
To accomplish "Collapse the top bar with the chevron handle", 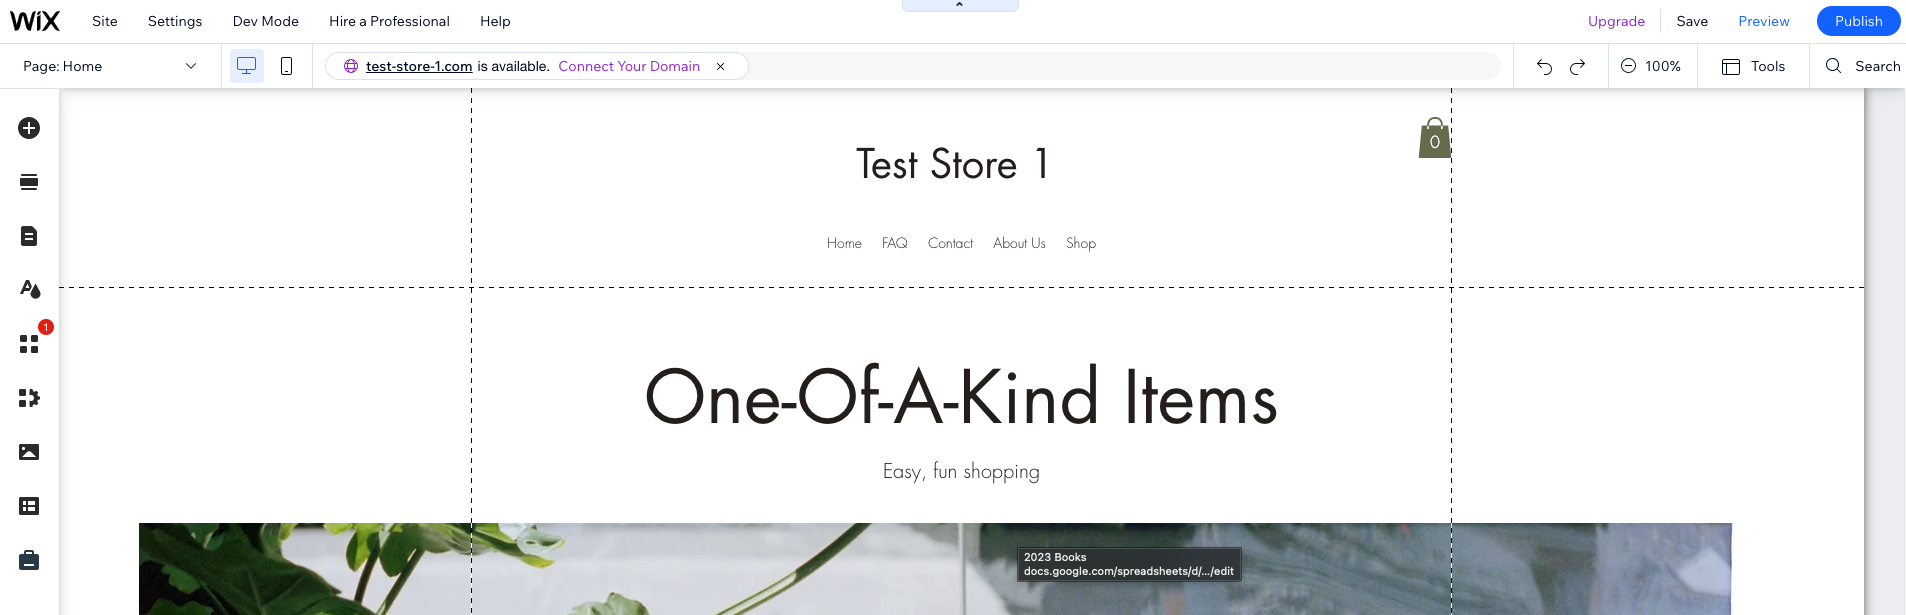I will [x=960, y=5].
